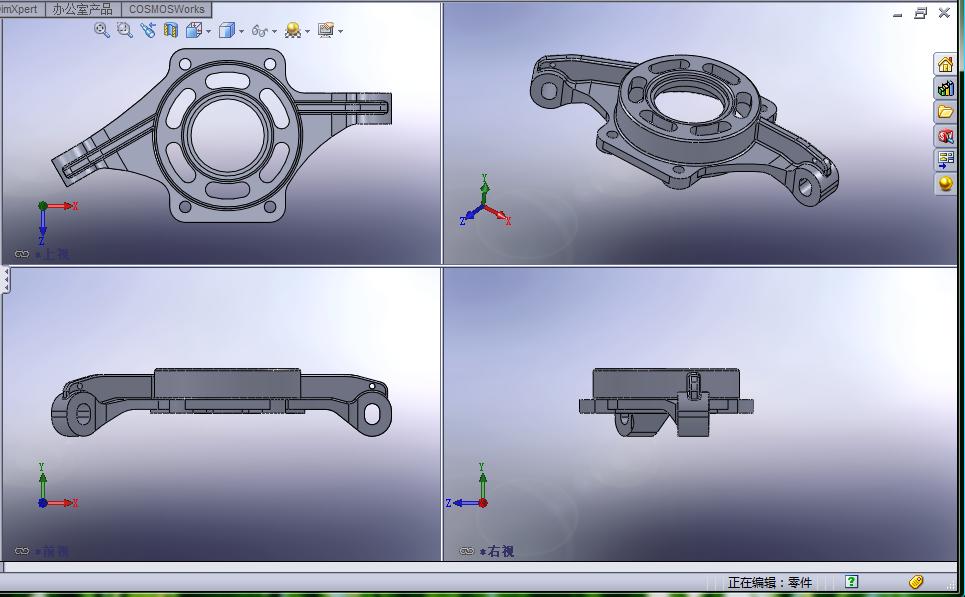965x597 pixels.
Task: Click the panel flyout handle on left edge
Action: coord(5,280)
